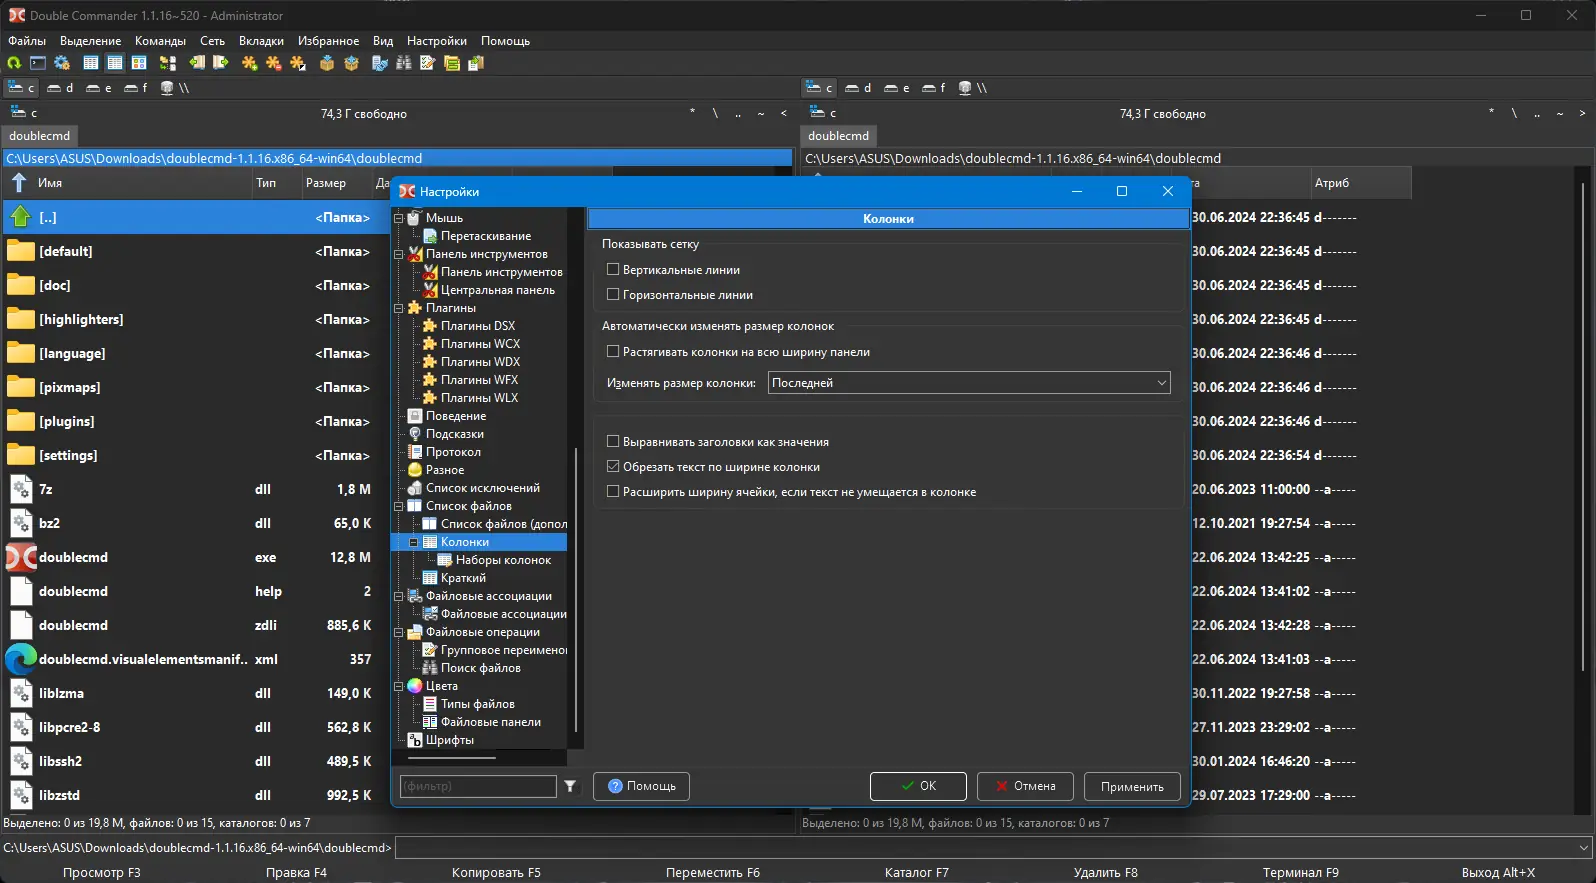The width and height of the screenshot is (1596, 883).
Task: Click the green Refresh toolbar icon
Action: pos(14,63)
